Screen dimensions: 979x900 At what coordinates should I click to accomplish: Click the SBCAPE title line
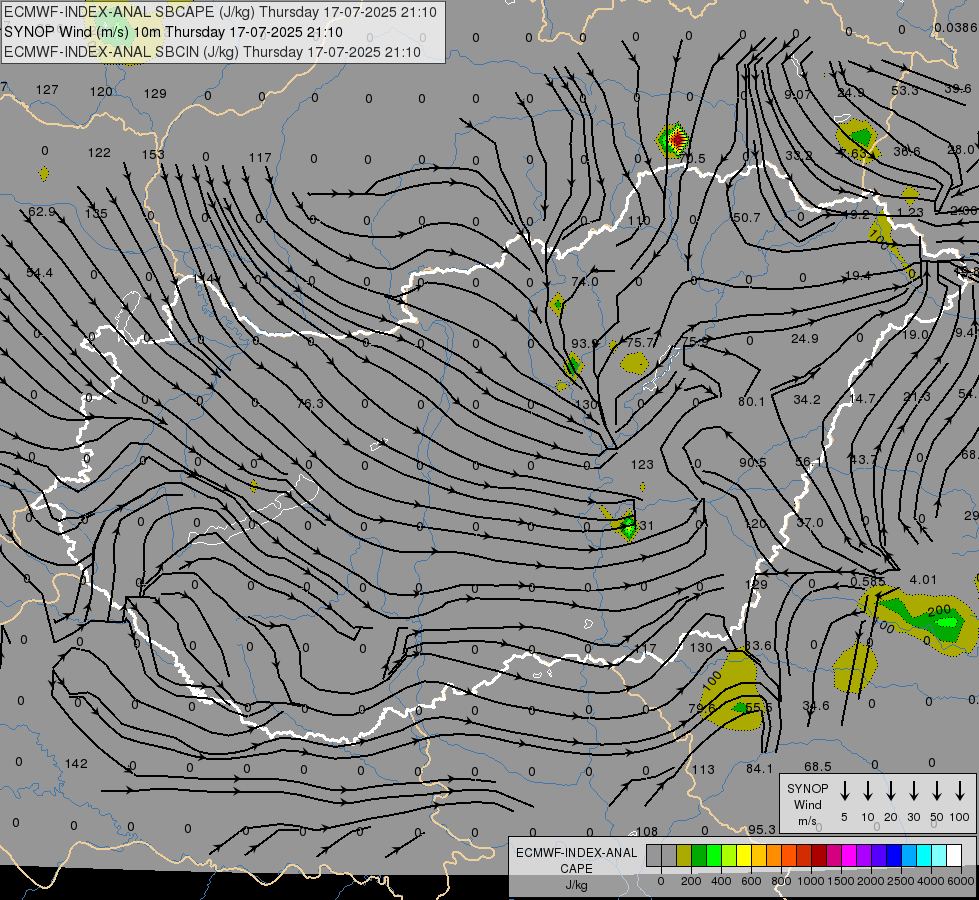[x=220, y=12]
